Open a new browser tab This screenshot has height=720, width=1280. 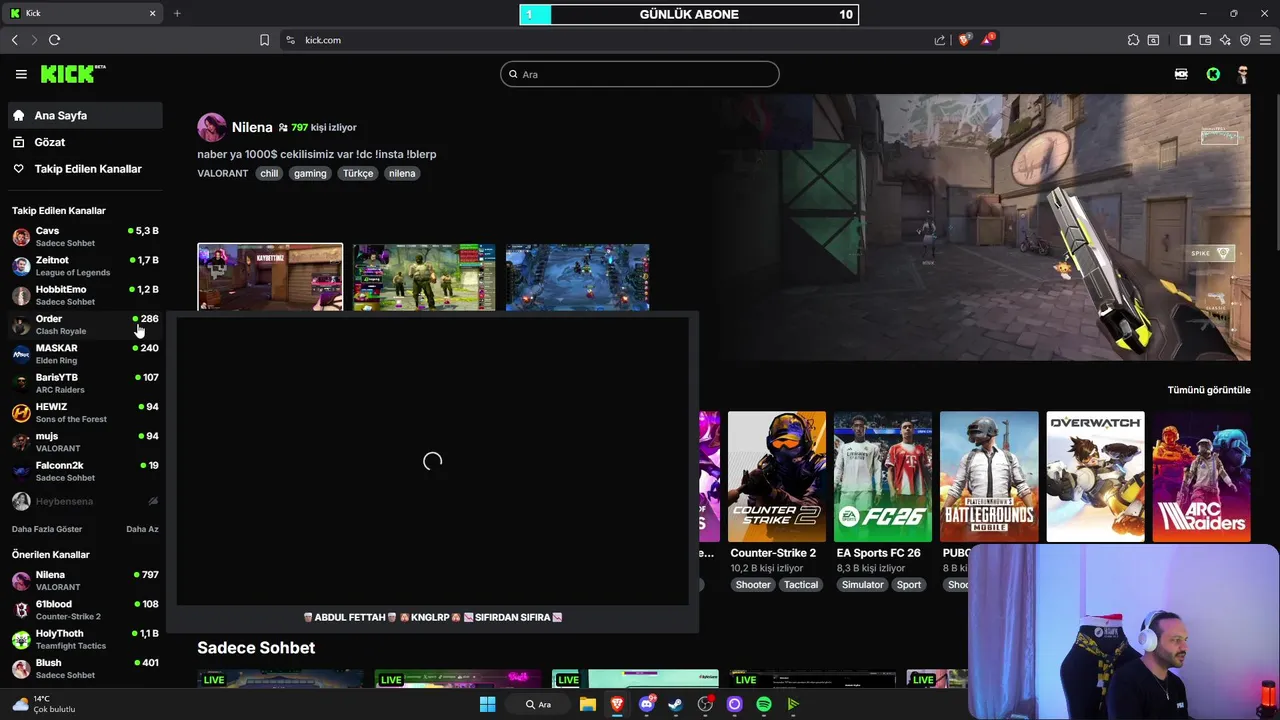(177, 13)
